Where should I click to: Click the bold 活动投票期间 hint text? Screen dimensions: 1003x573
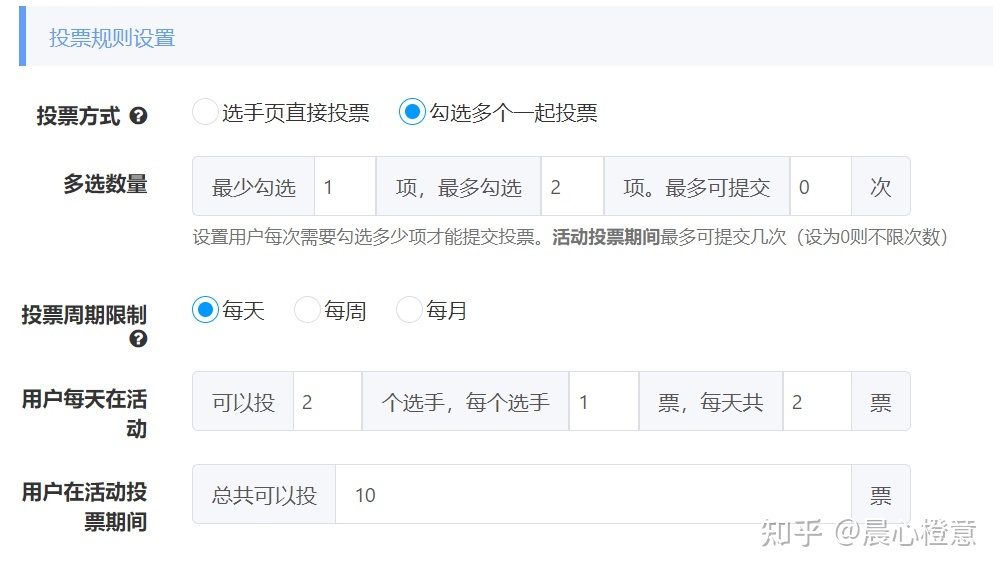coord(606,237)
